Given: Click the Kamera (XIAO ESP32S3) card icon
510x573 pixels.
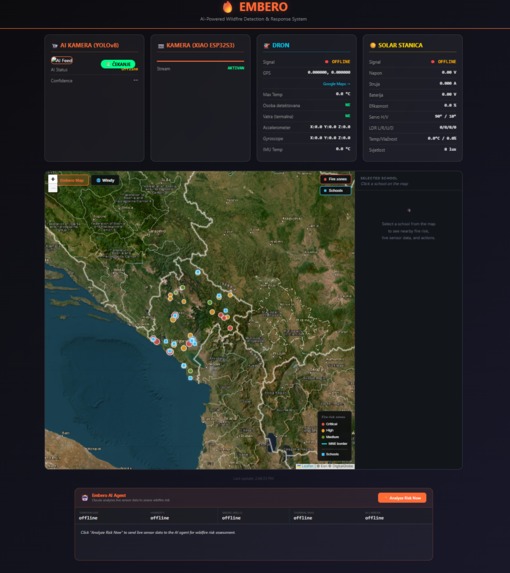Looking at the screenshot, I should pyautogui.click(x=161, y=46).
